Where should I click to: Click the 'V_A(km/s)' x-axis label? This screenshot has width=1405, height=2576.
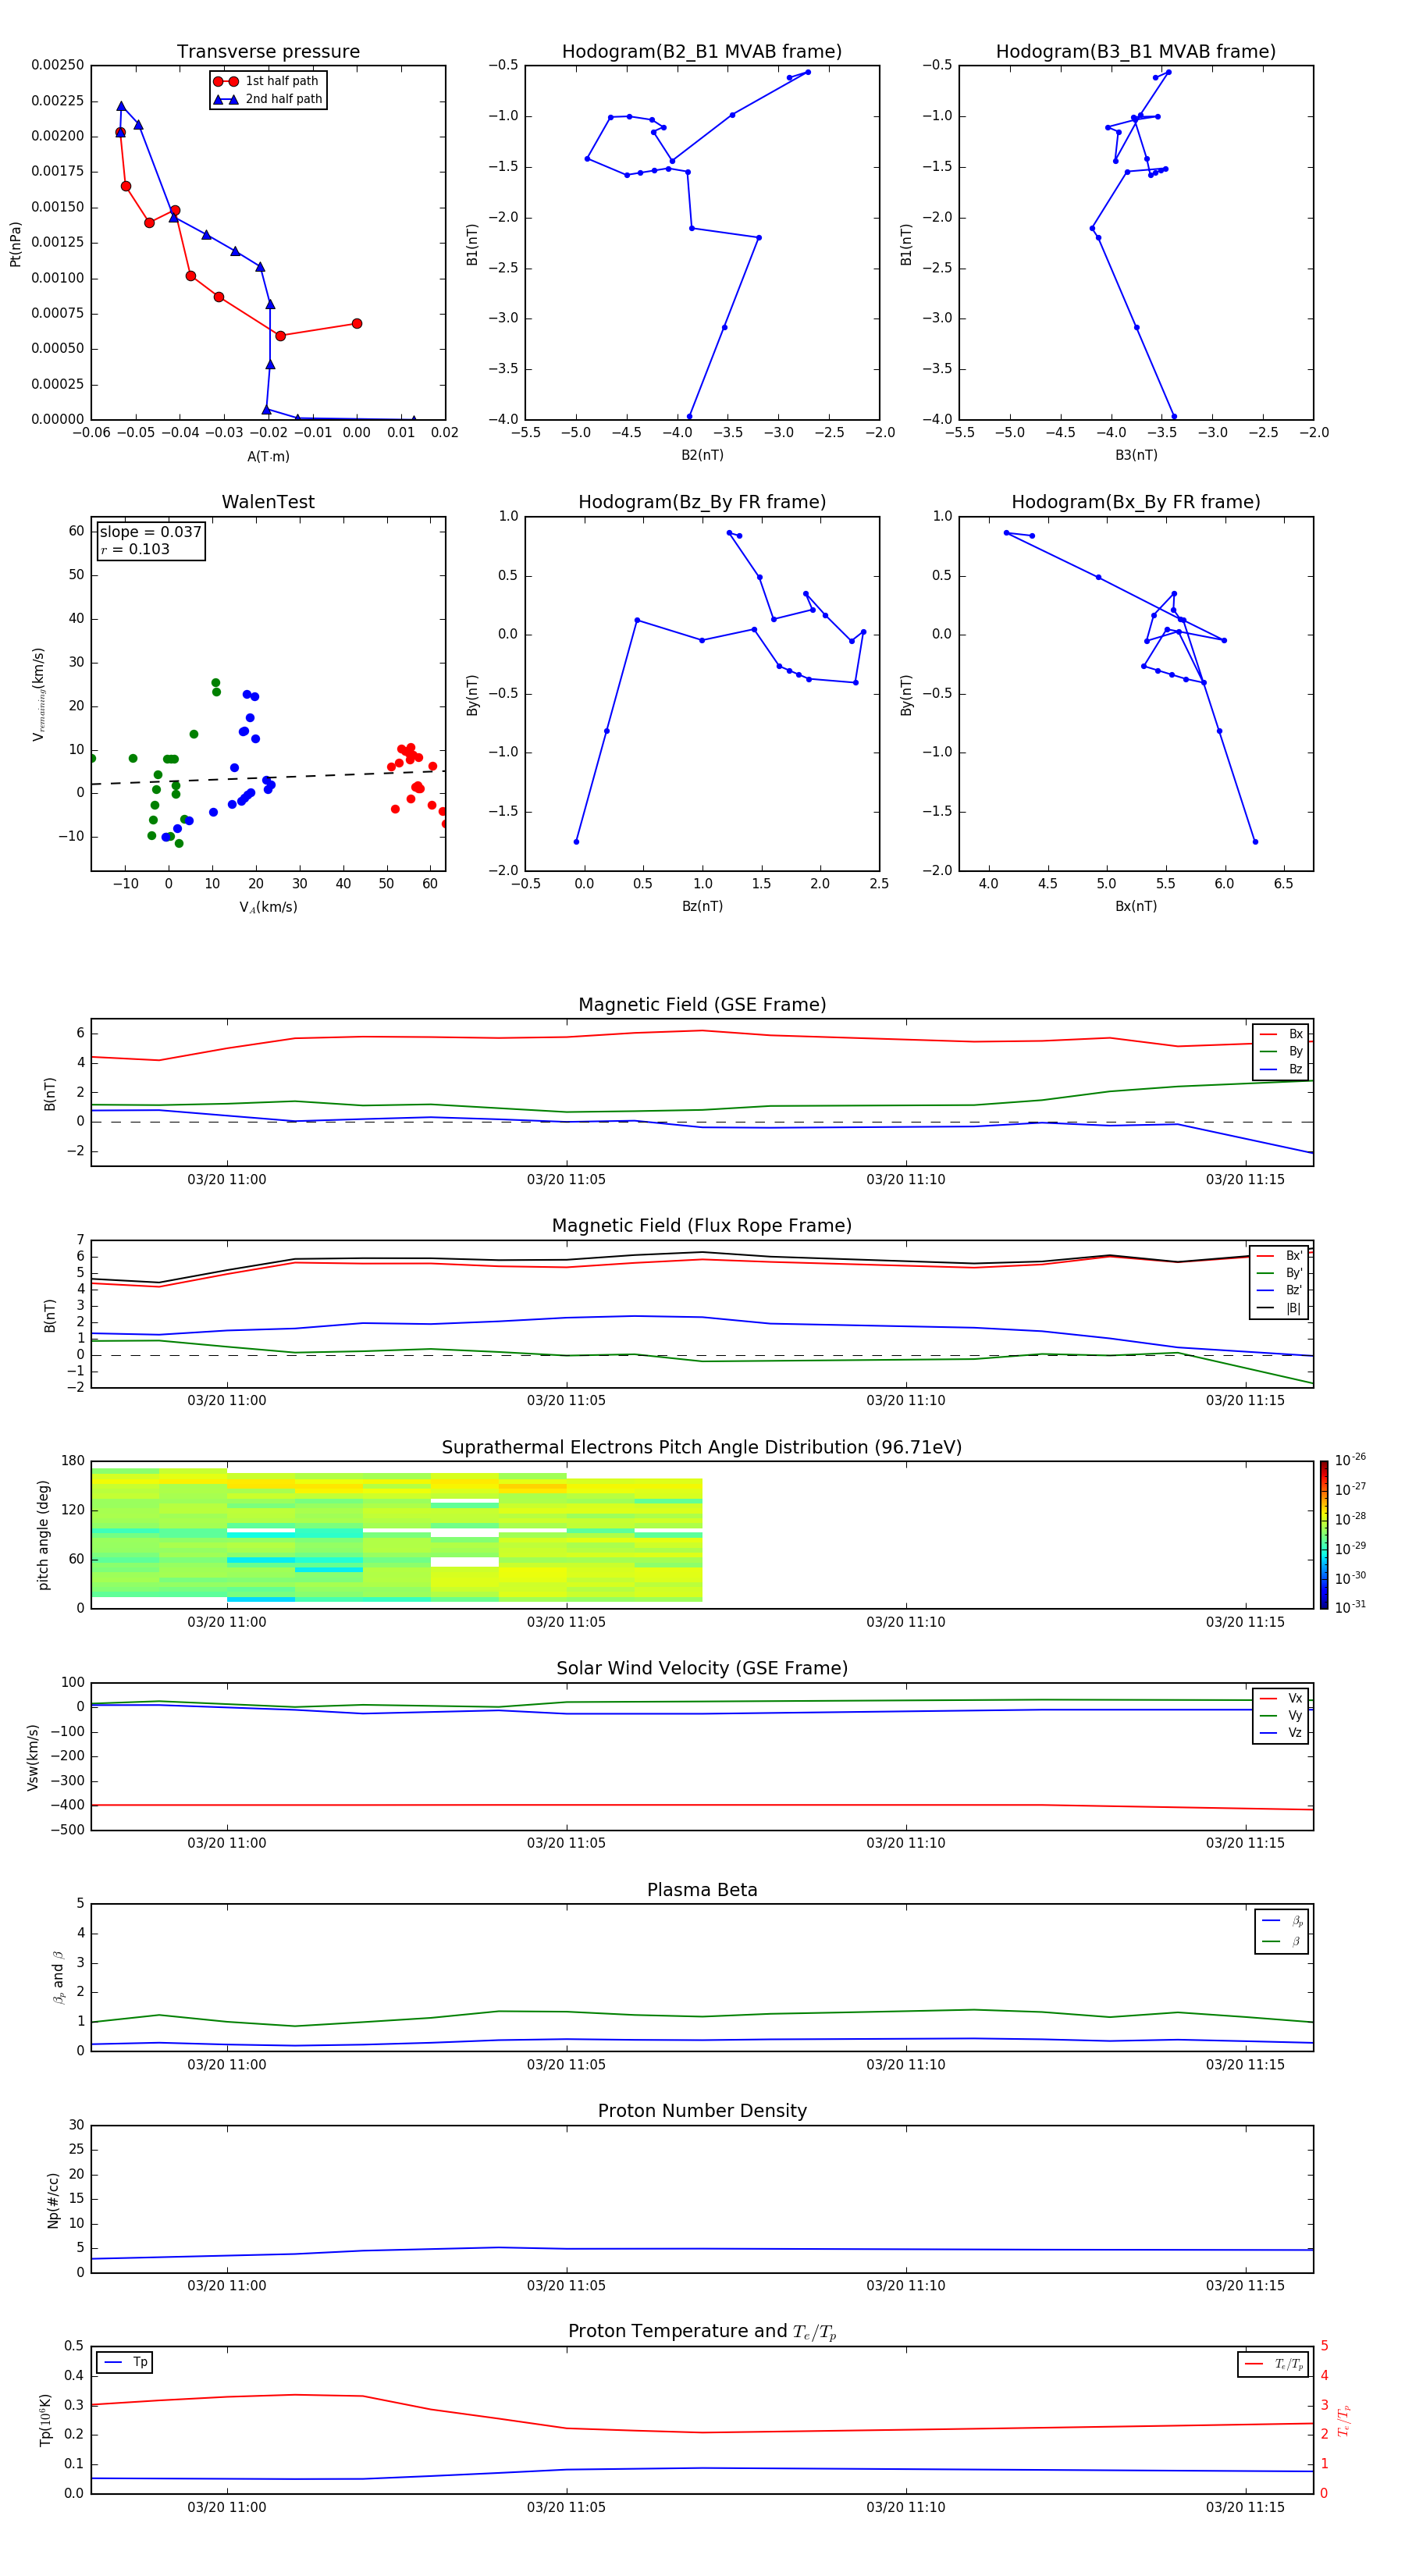[x=268, y=907]
